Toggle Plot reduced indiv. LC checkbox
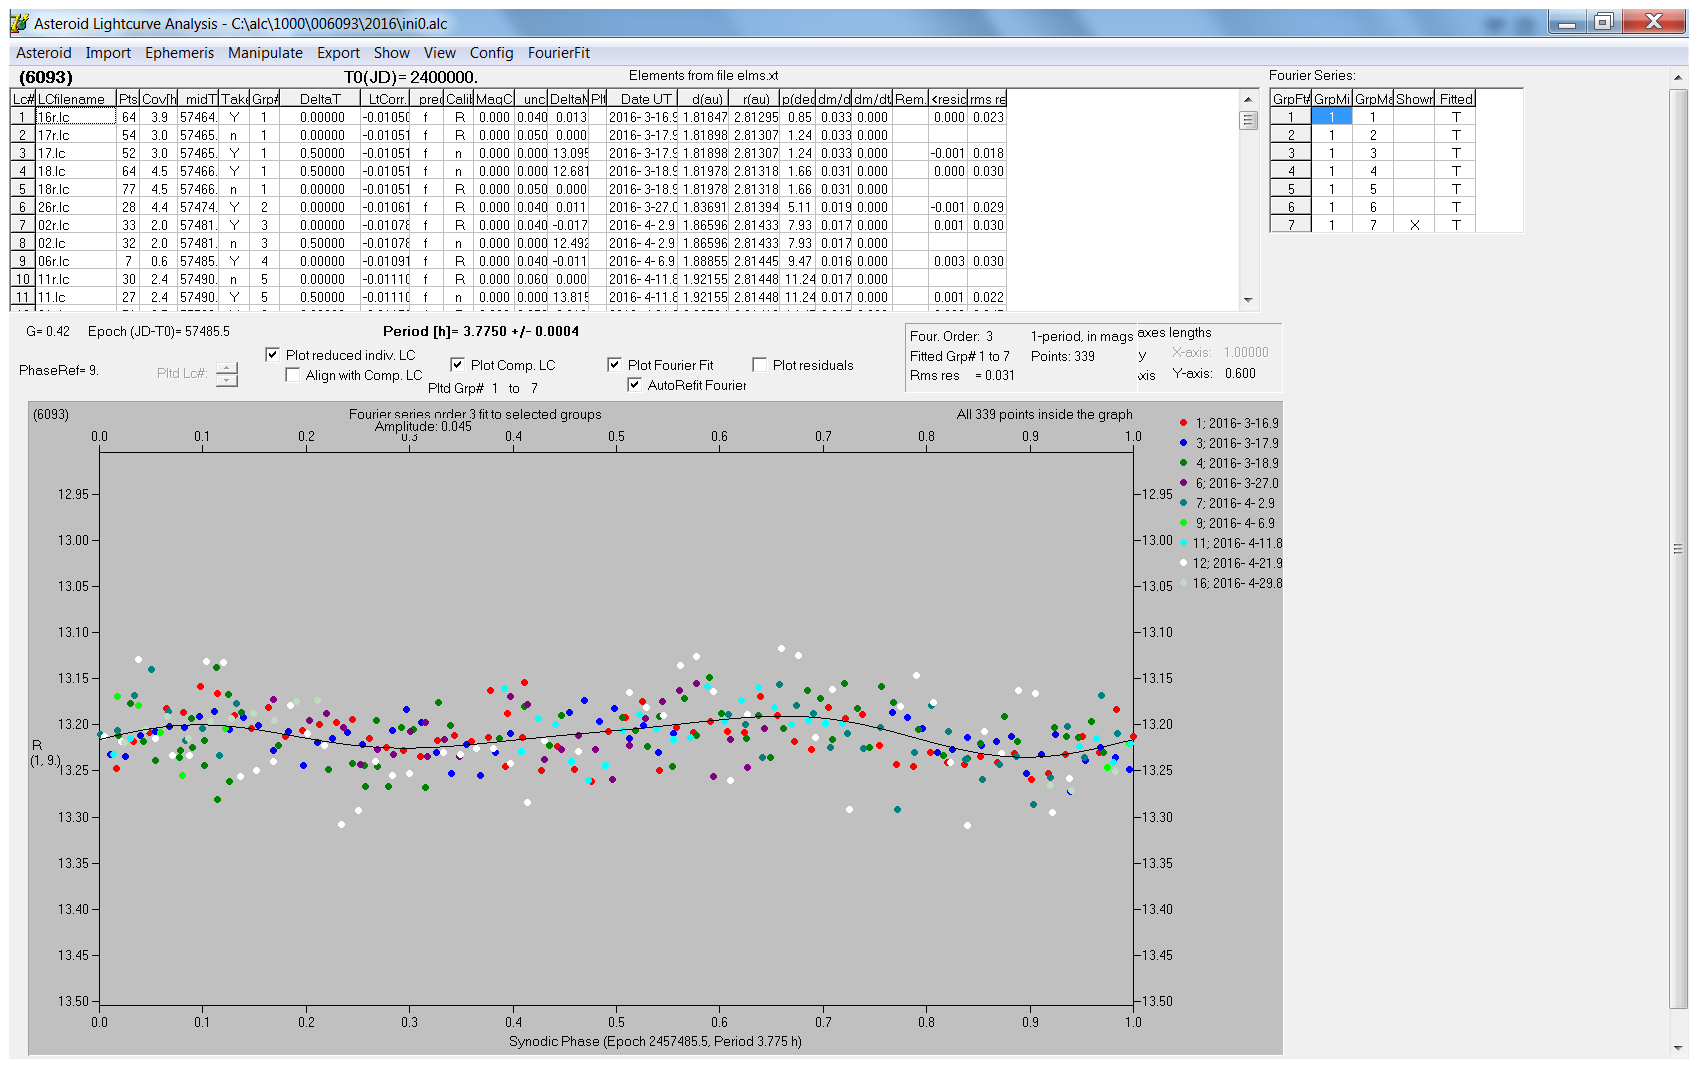This screenshot has width=1698, height=1068. [x=272, y=355]
